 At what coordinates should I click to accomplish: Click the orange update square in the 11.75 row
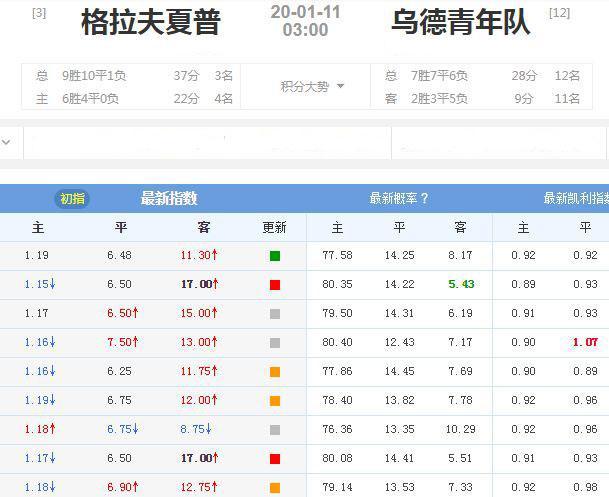[x=275, y=372]
